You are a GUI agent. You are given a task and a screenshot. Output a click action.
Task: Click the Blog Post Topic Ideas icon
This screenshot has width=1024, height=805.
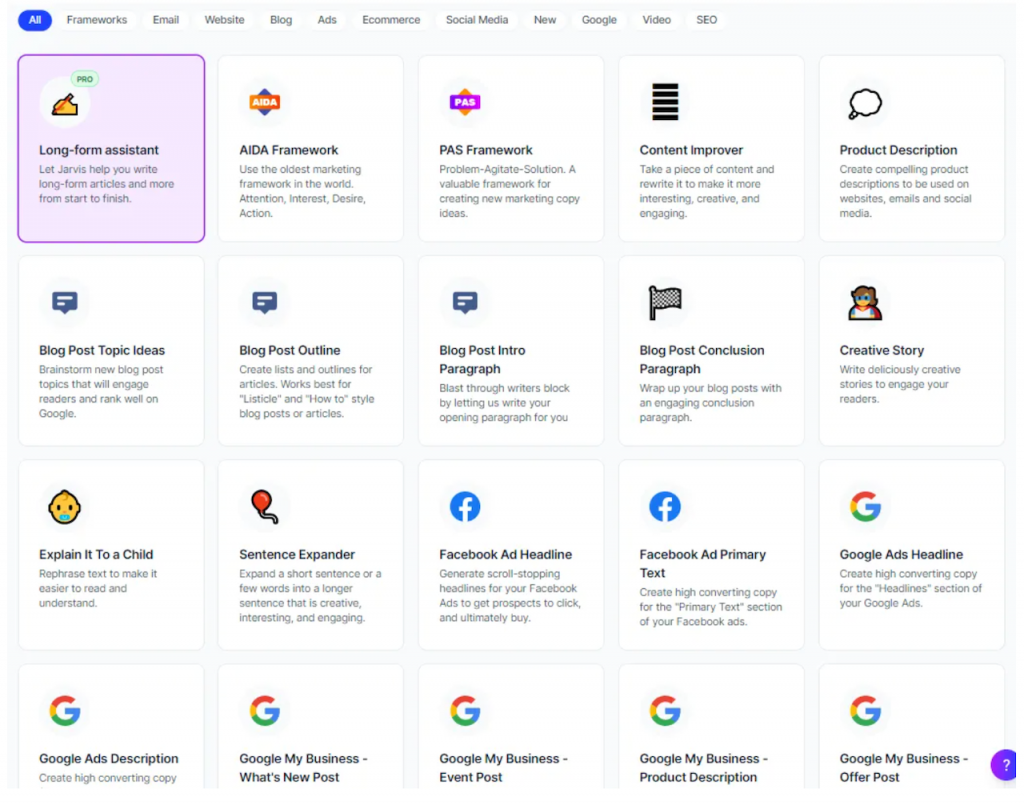click(x=65, y=302)
